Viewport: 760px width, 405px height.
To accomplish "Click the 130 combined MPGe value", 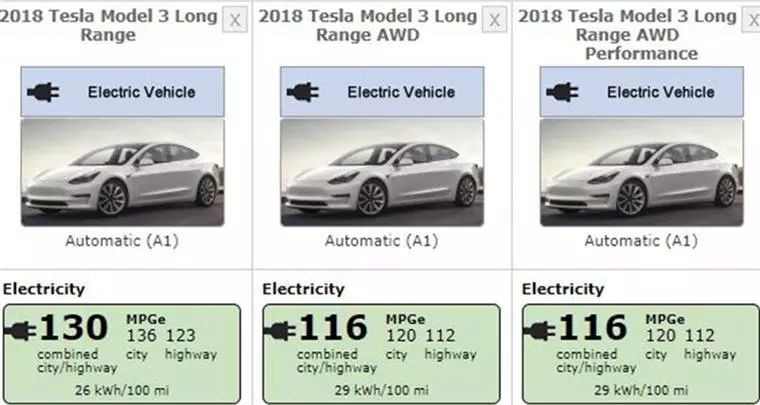I will point(73,328).
